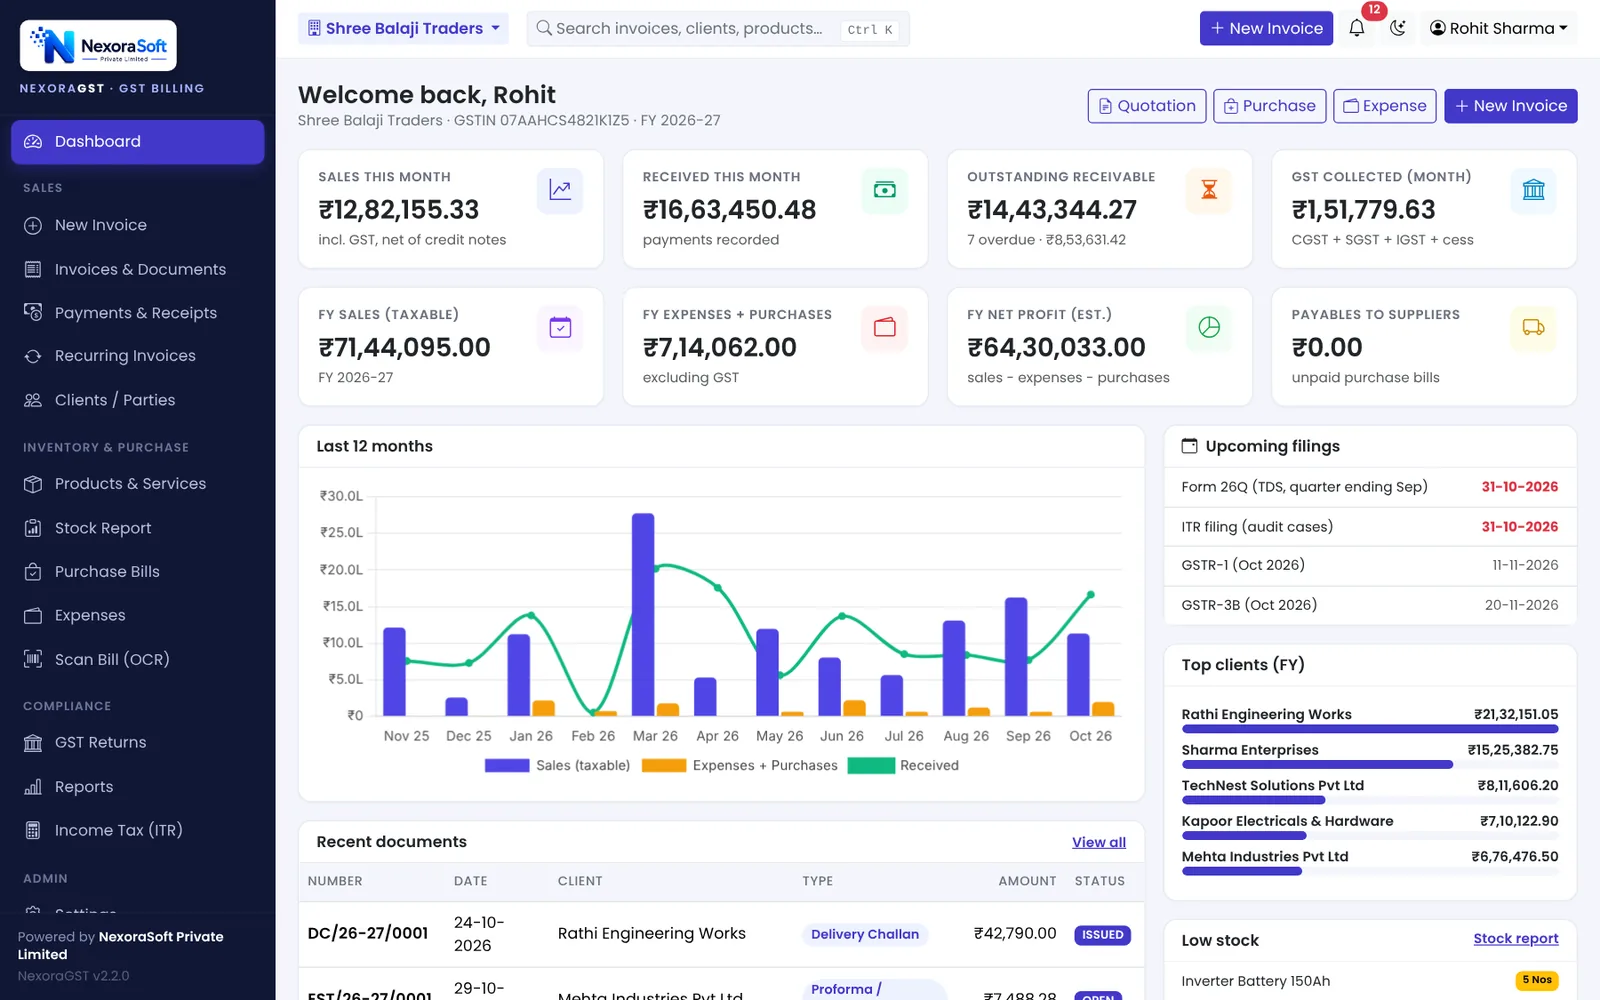
Task: Select Form 26Q filing row
Action: coord(1370,487)
